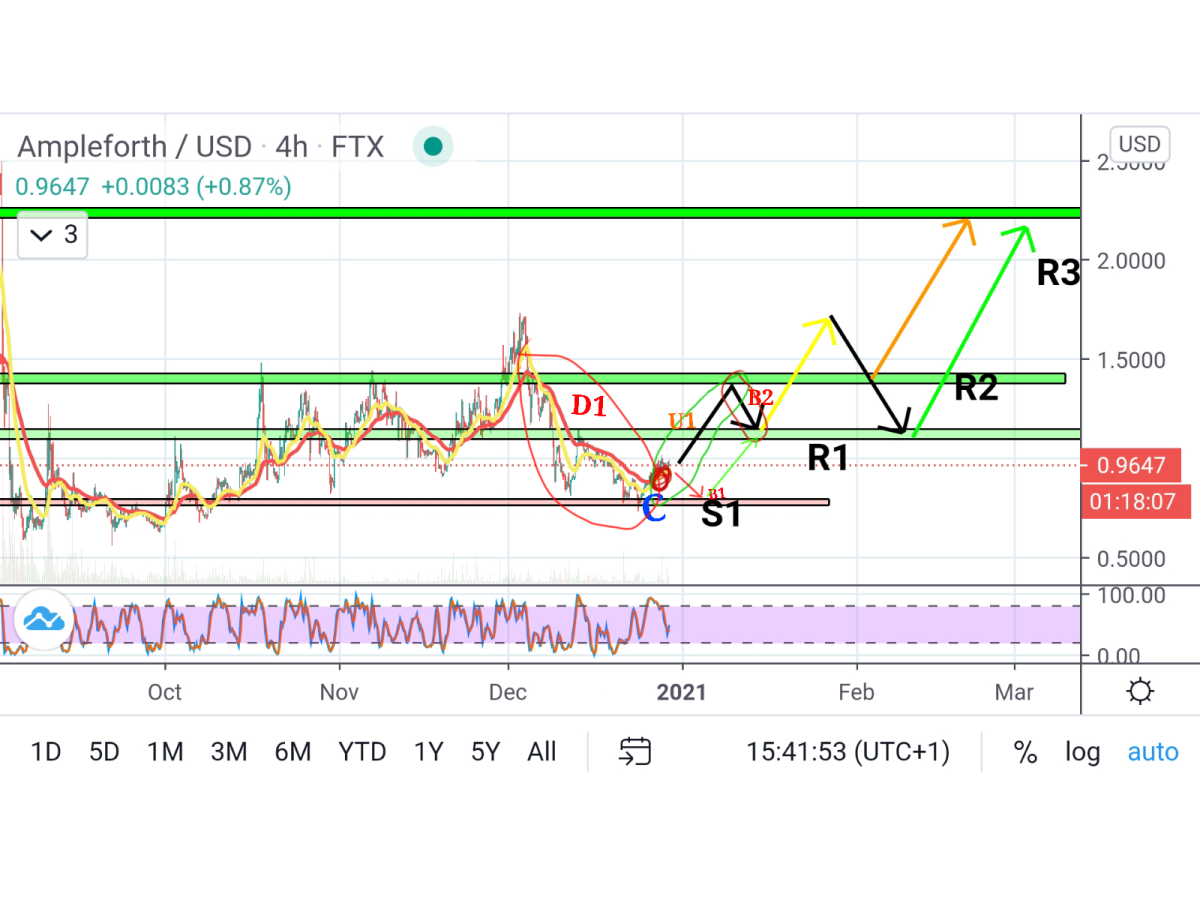This screenshot has width=1200, height=900.
Task: Toggle auto scale mode
Action: (1153, 752)
